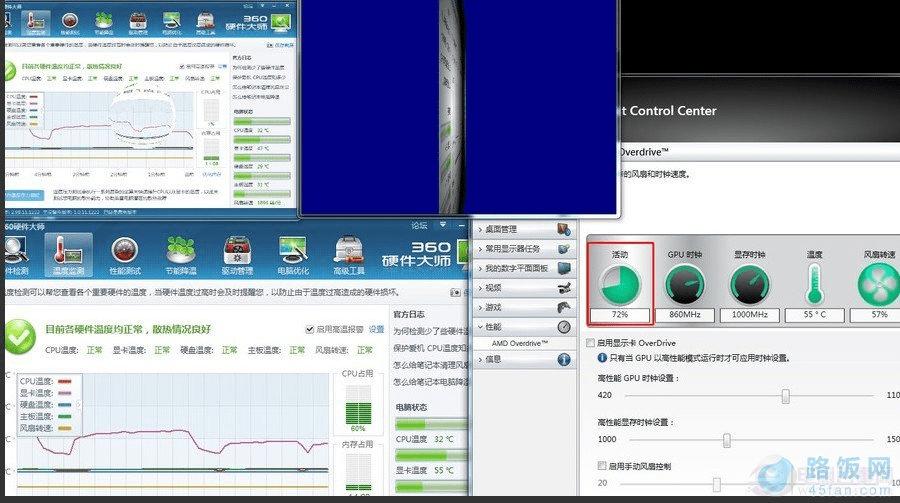Toggle the high-temperature alarm checkbox in small 360 window
Screen dimensions: 900x503
point(182,67)
